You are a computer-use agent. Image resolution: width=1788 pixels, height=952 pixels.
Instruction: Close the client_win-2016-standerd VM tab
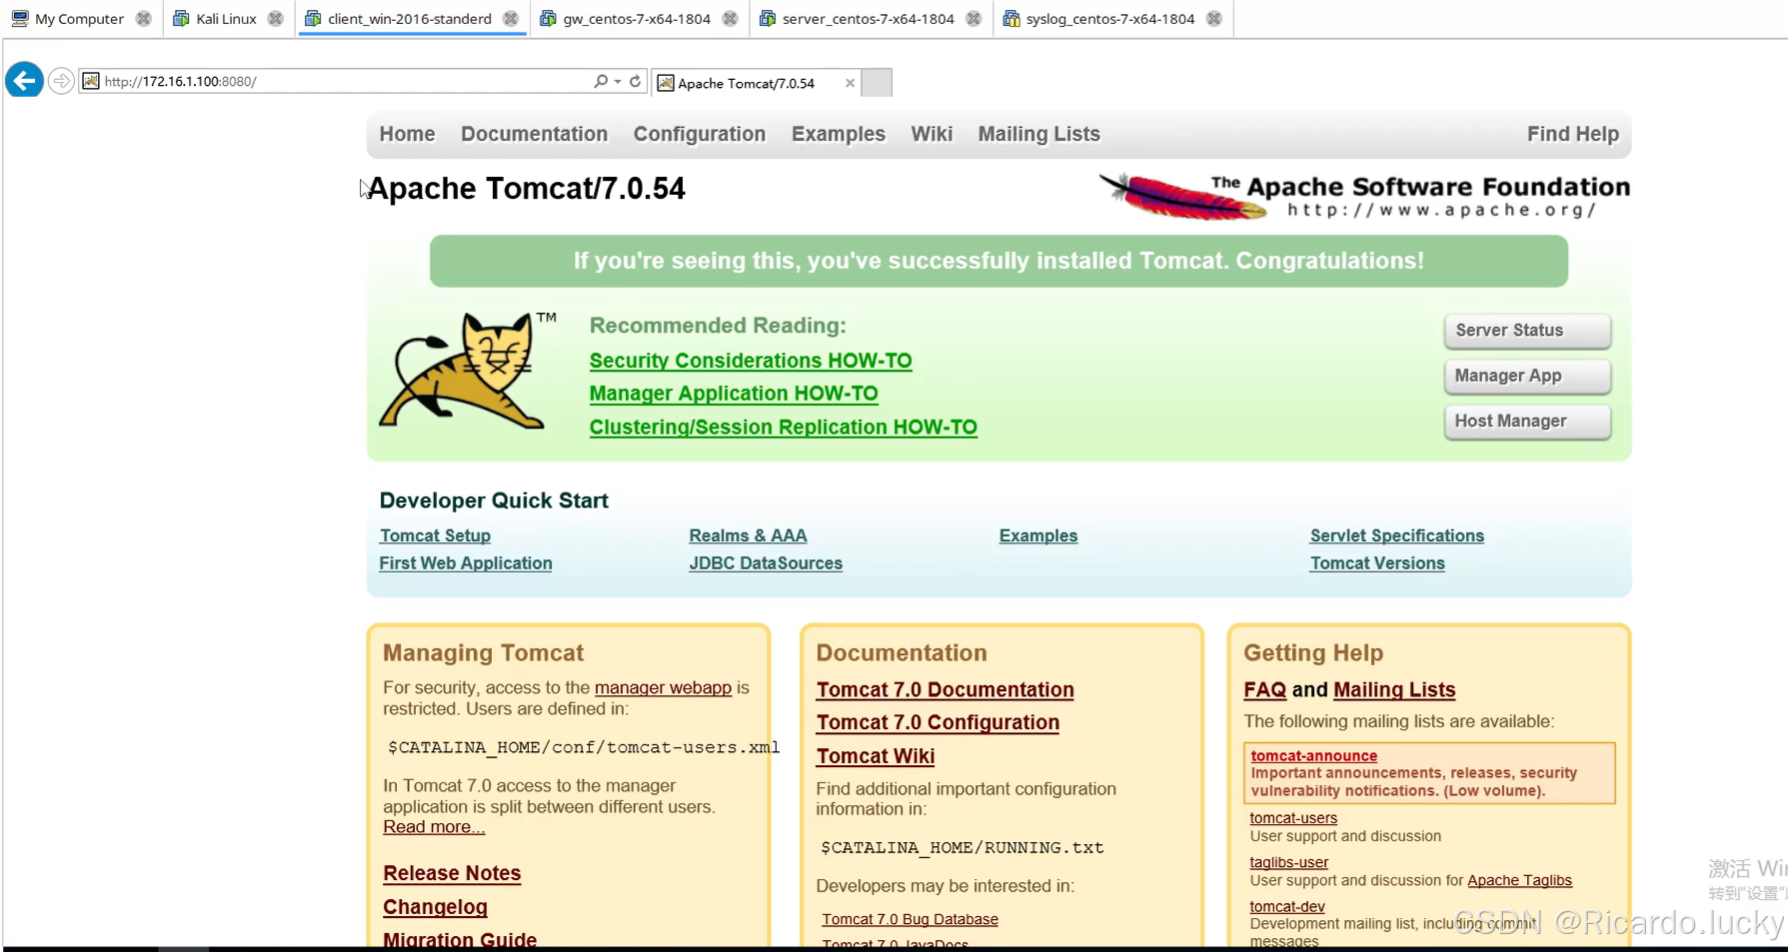coord(511,19)
